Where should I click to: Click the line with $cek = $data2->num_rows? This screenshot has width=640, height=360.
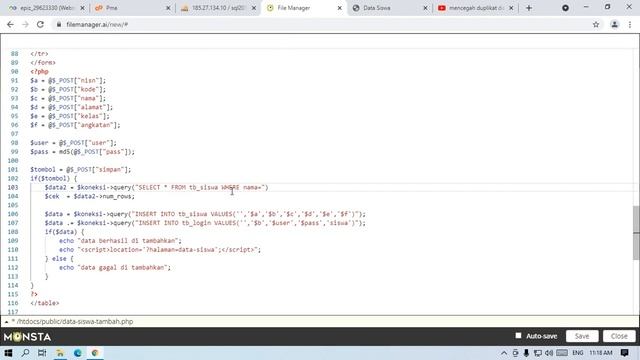[89, 196]
